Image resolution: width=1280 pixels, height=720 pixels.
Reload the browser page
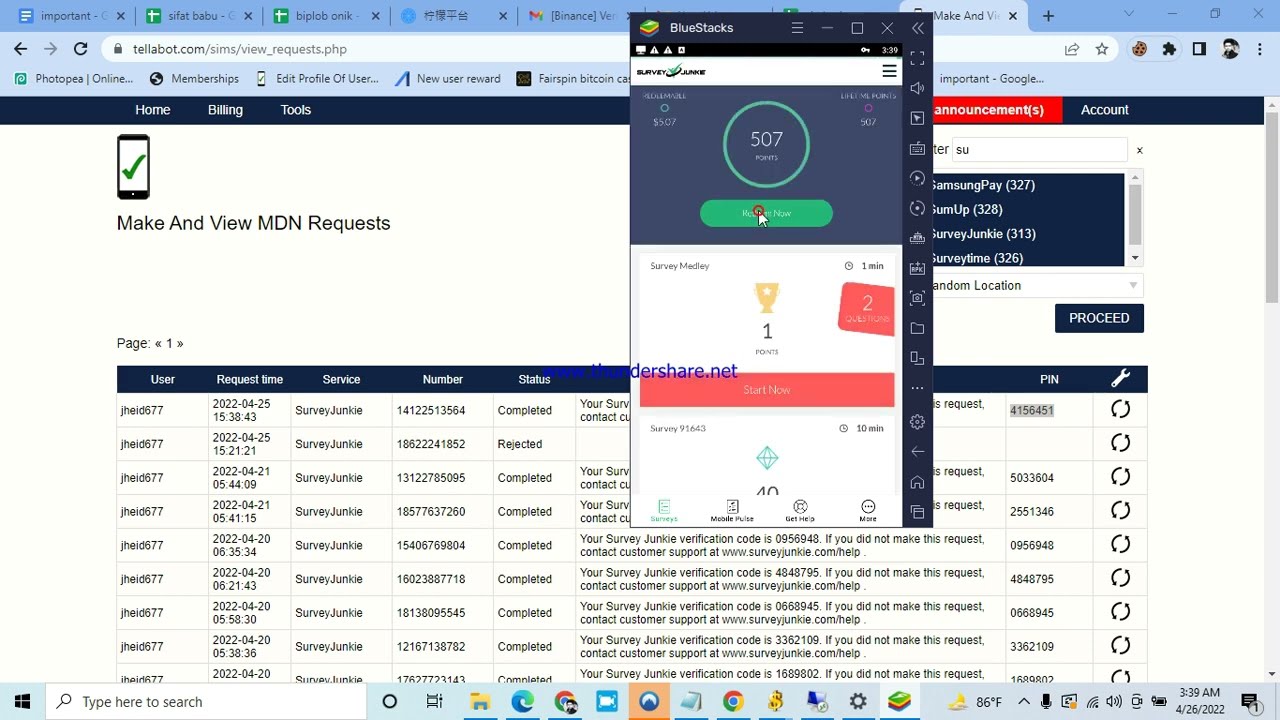click(80, 49)
